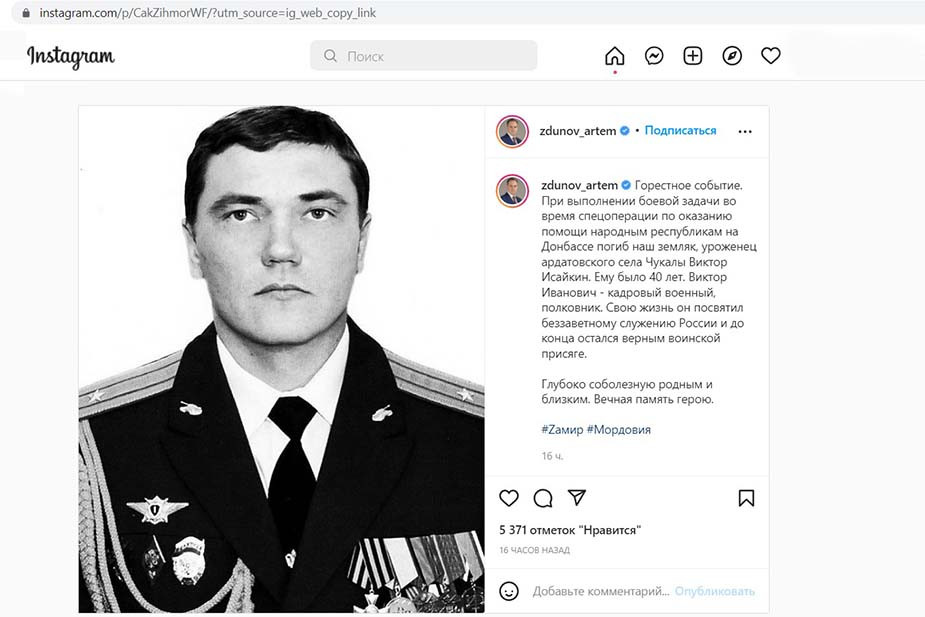The width and height of the screenshot is (925, 617).
Task: Open the comment bubble icon
Action: pyautogui.click(x=543, y=498)
